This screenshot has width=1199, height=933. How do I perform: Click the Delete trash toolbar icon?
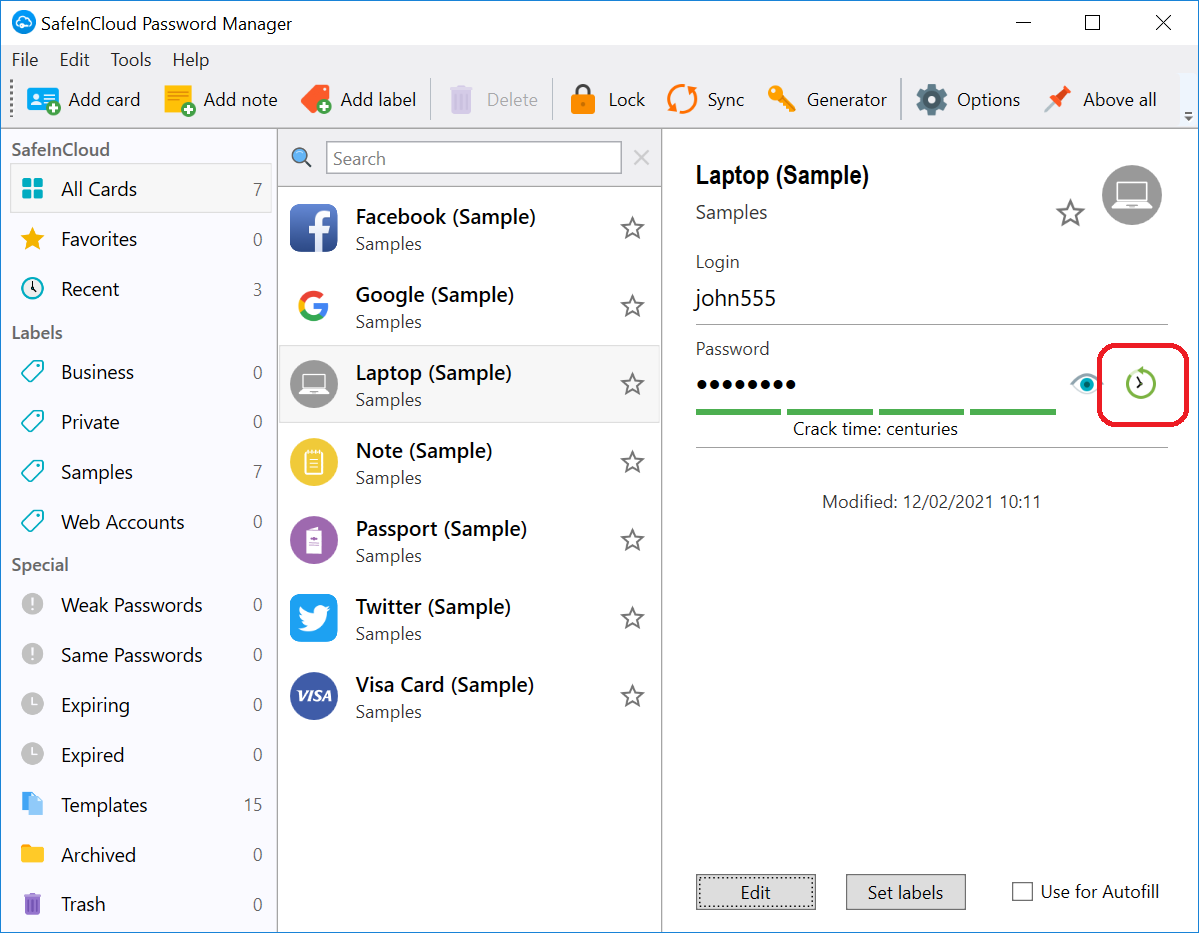461,100
